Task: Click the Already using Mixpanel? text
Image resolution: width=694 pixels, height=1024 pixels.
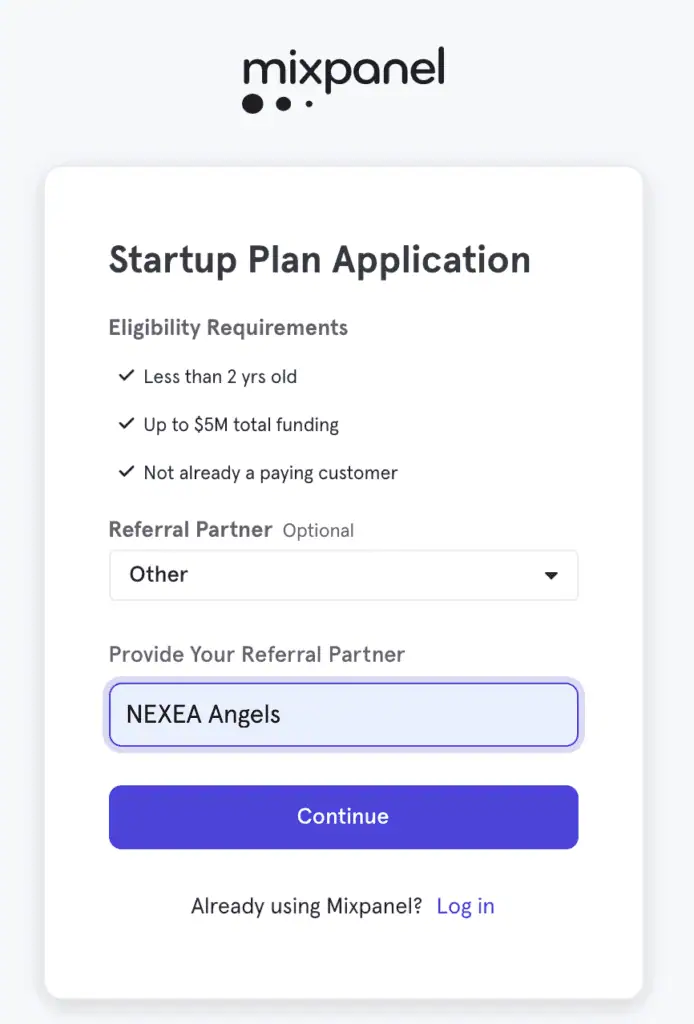Action: tap(306, 906)
